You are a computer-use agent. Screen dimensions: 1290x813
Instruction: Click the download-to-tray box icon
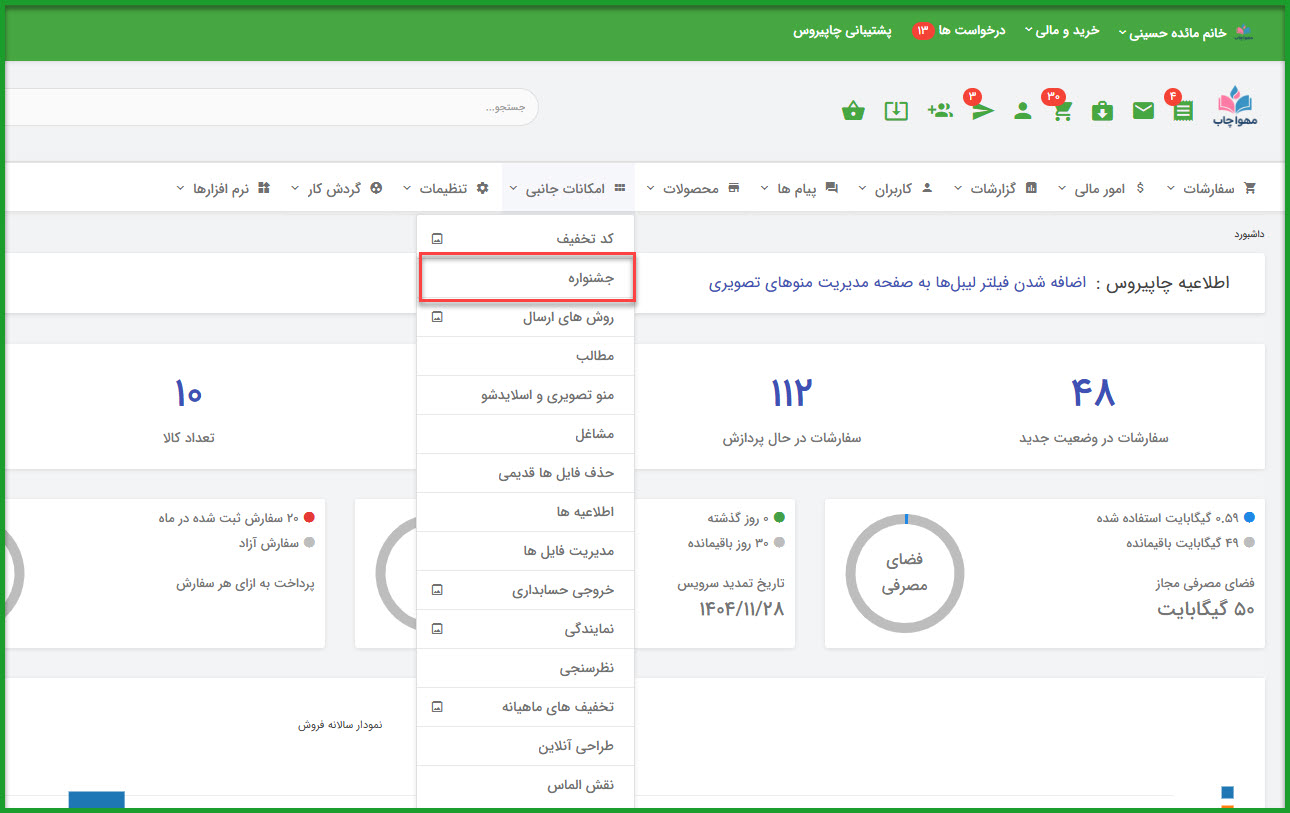click(x=896, y=111)
